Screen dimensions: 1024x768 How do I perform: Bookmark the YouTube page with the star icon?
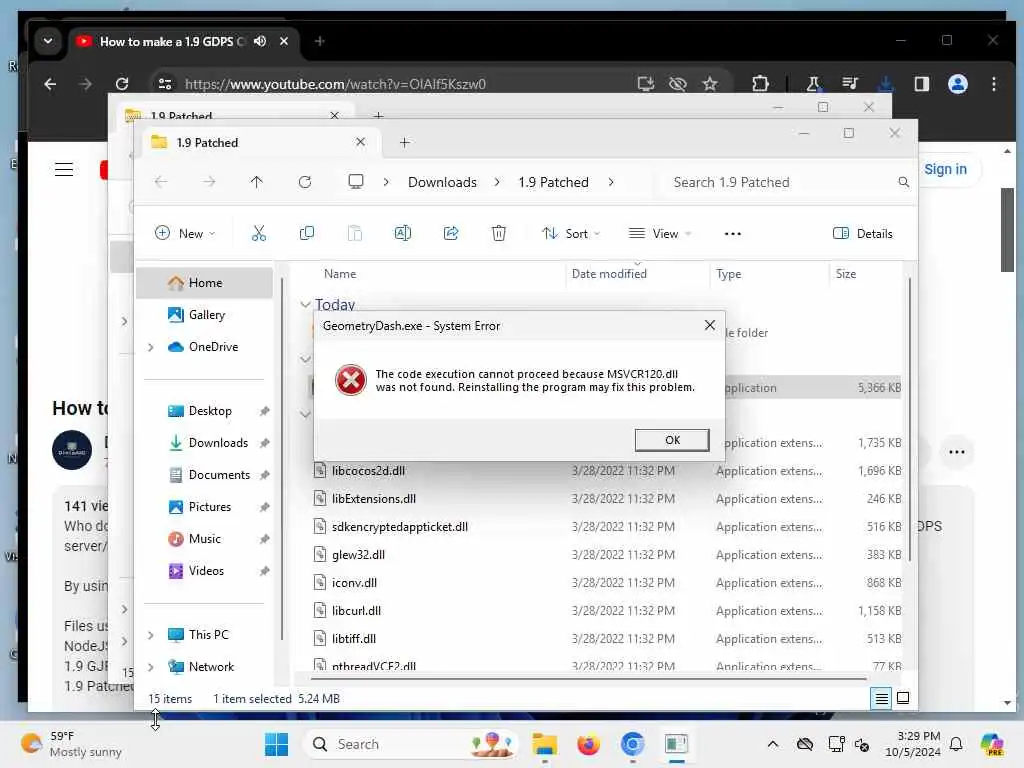[710, 84]
